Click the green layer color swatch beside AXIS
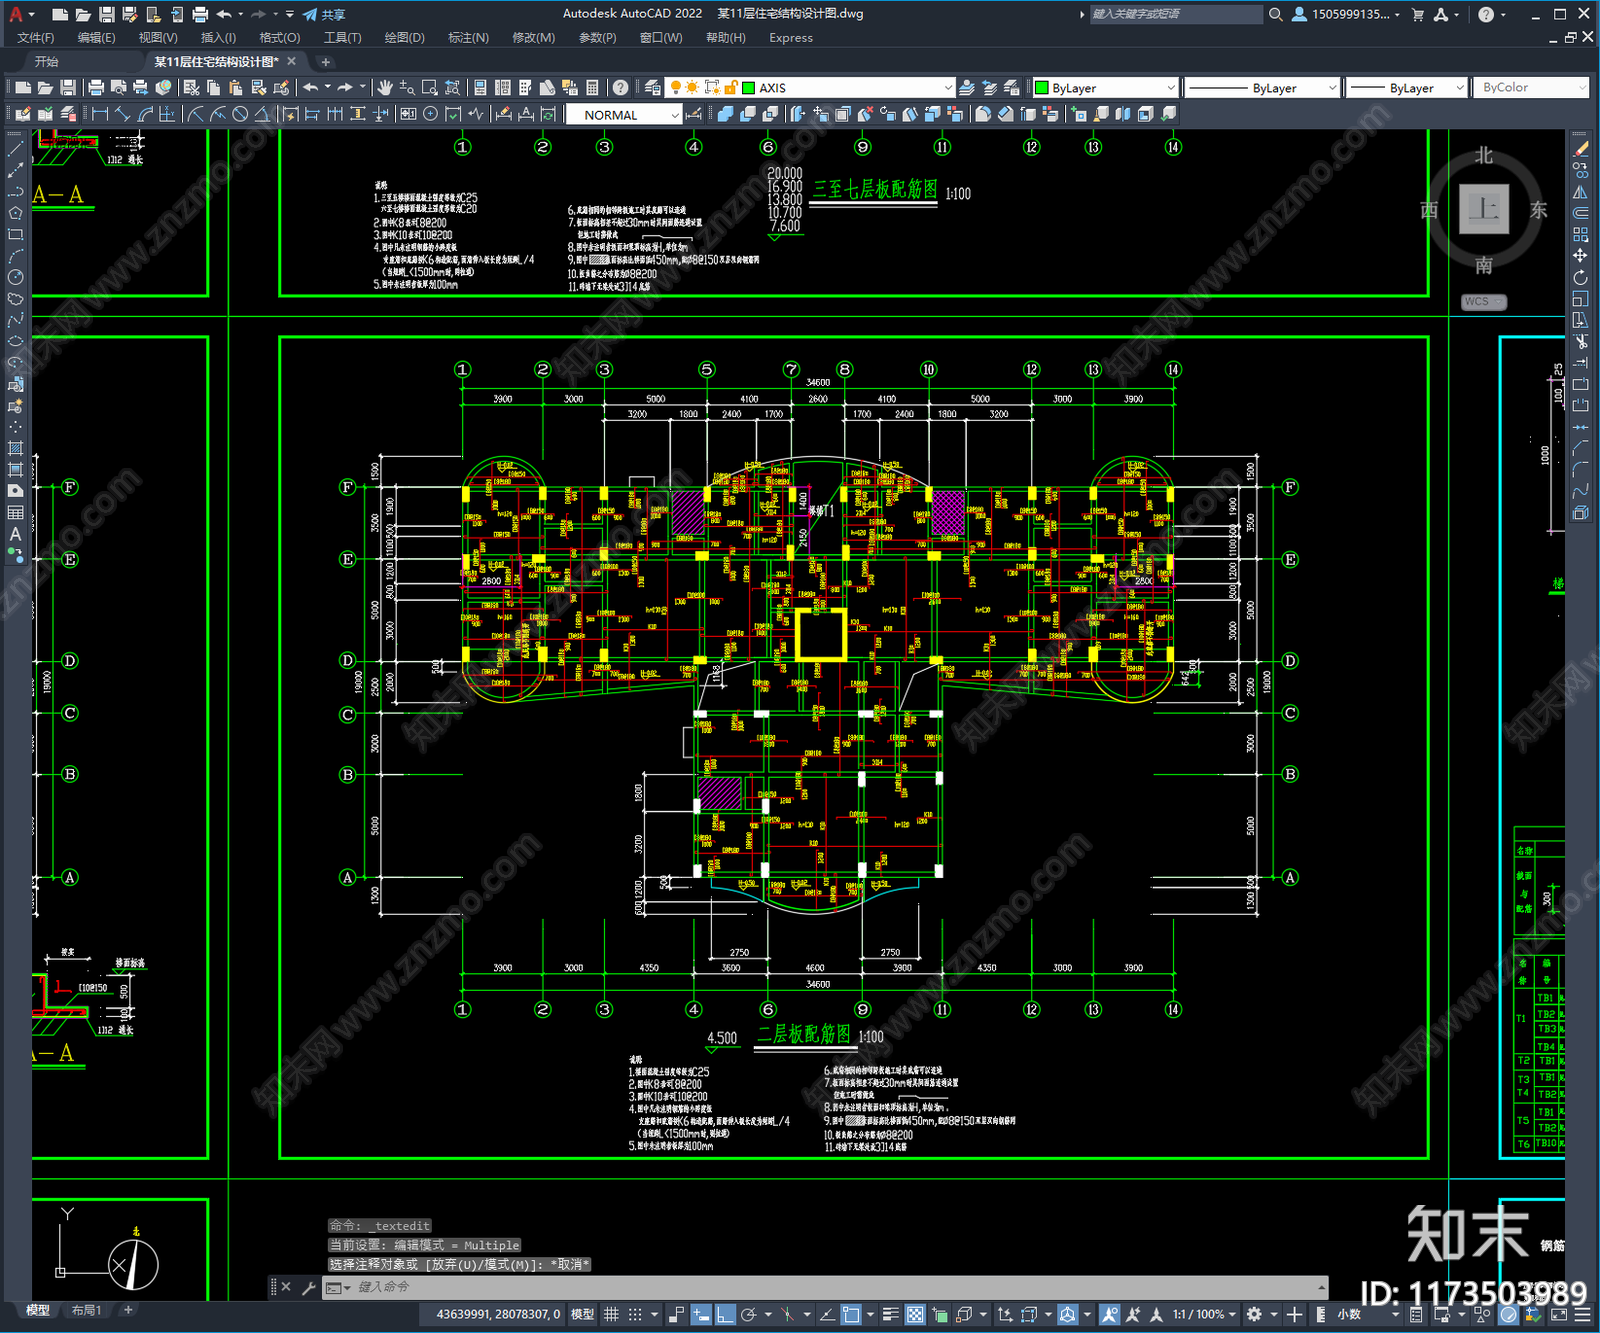The image size is (1600, 1333). pos(749,88)
